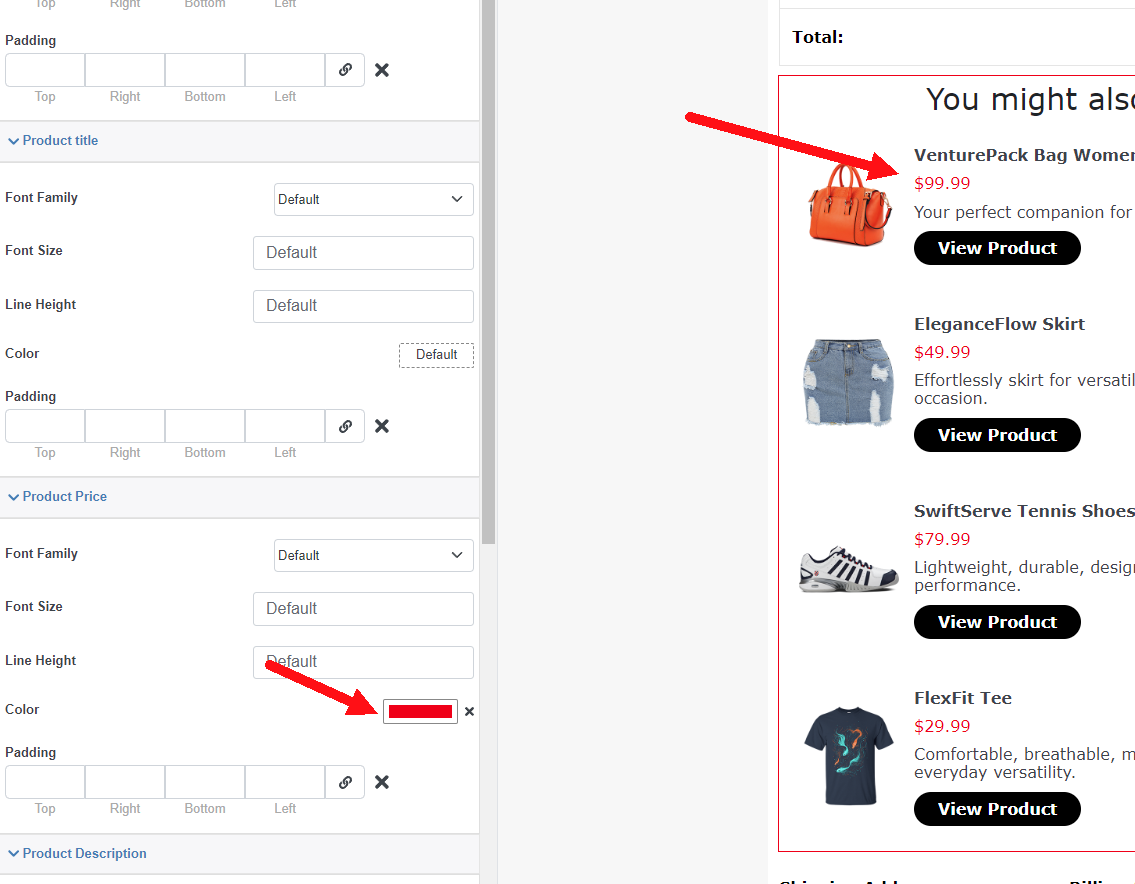Select the FlexFit Tee product title

(x=963, y=698)
